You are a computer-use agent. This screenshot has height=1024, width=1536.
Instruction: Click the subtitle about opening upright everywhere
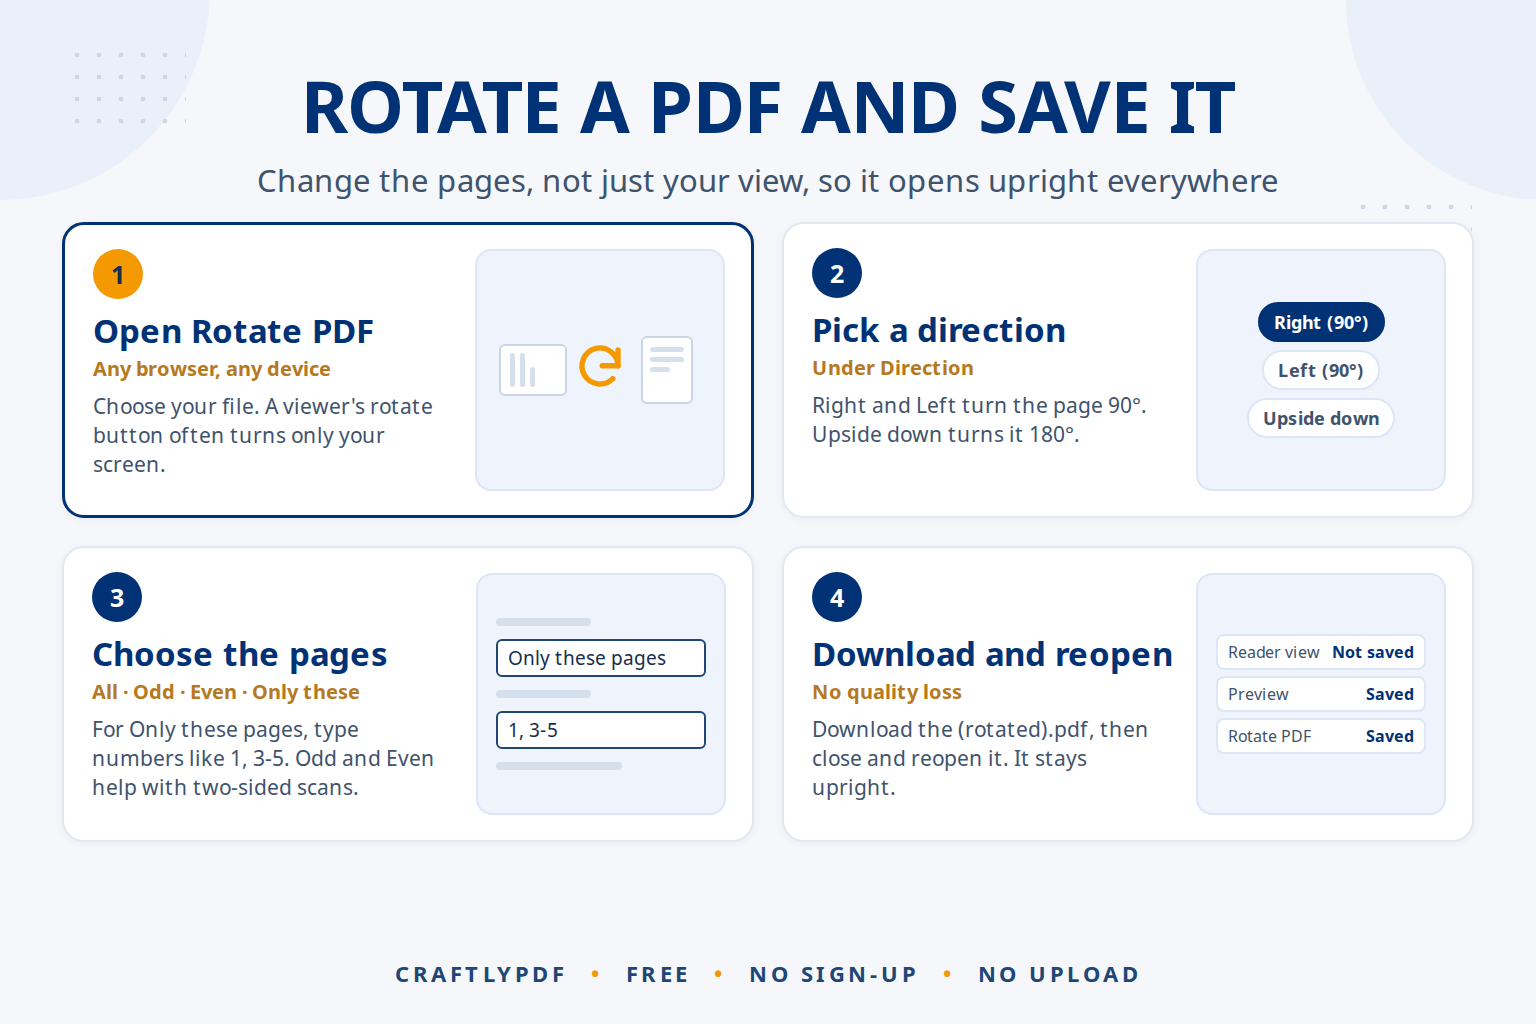768,181
